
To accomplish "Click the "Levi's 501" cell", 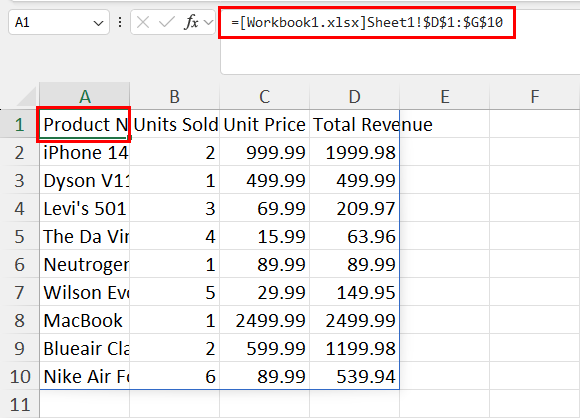I will [x=85, y=208].
